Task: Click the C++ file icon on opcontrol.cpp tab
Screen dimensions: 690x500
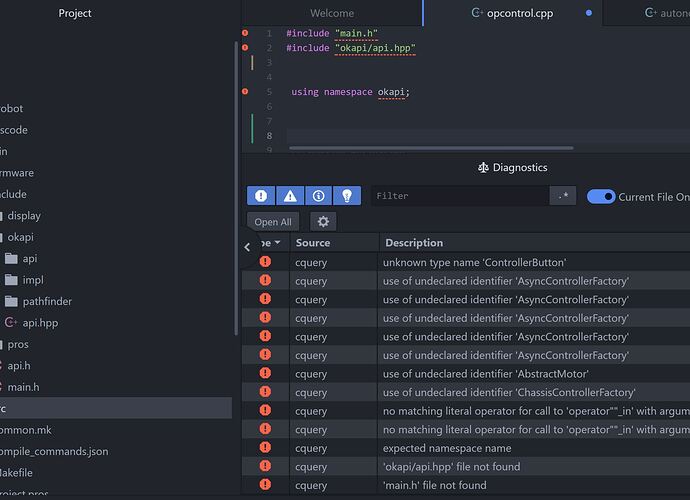Action: [477, 13]
